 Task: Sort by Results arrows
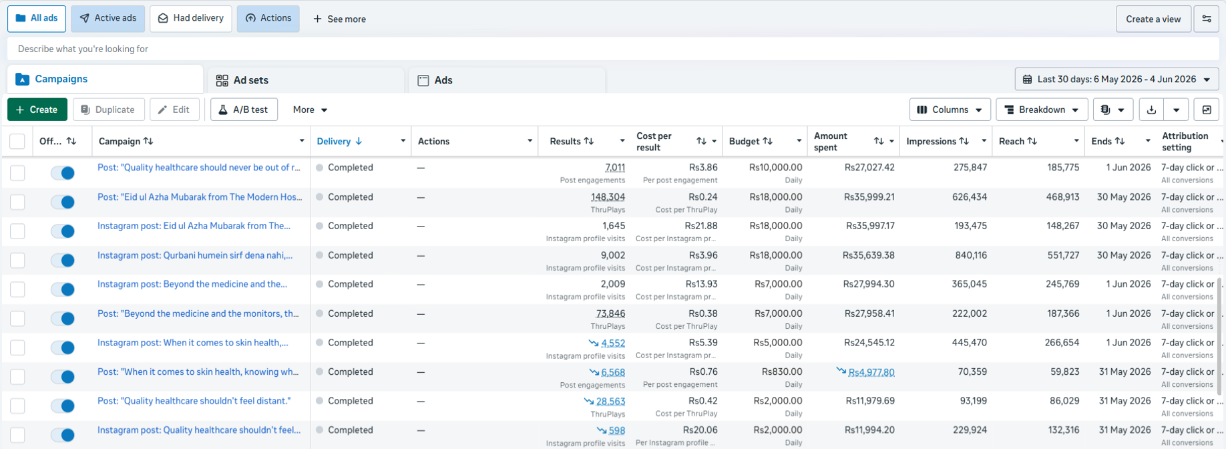(x=589, y=141)
